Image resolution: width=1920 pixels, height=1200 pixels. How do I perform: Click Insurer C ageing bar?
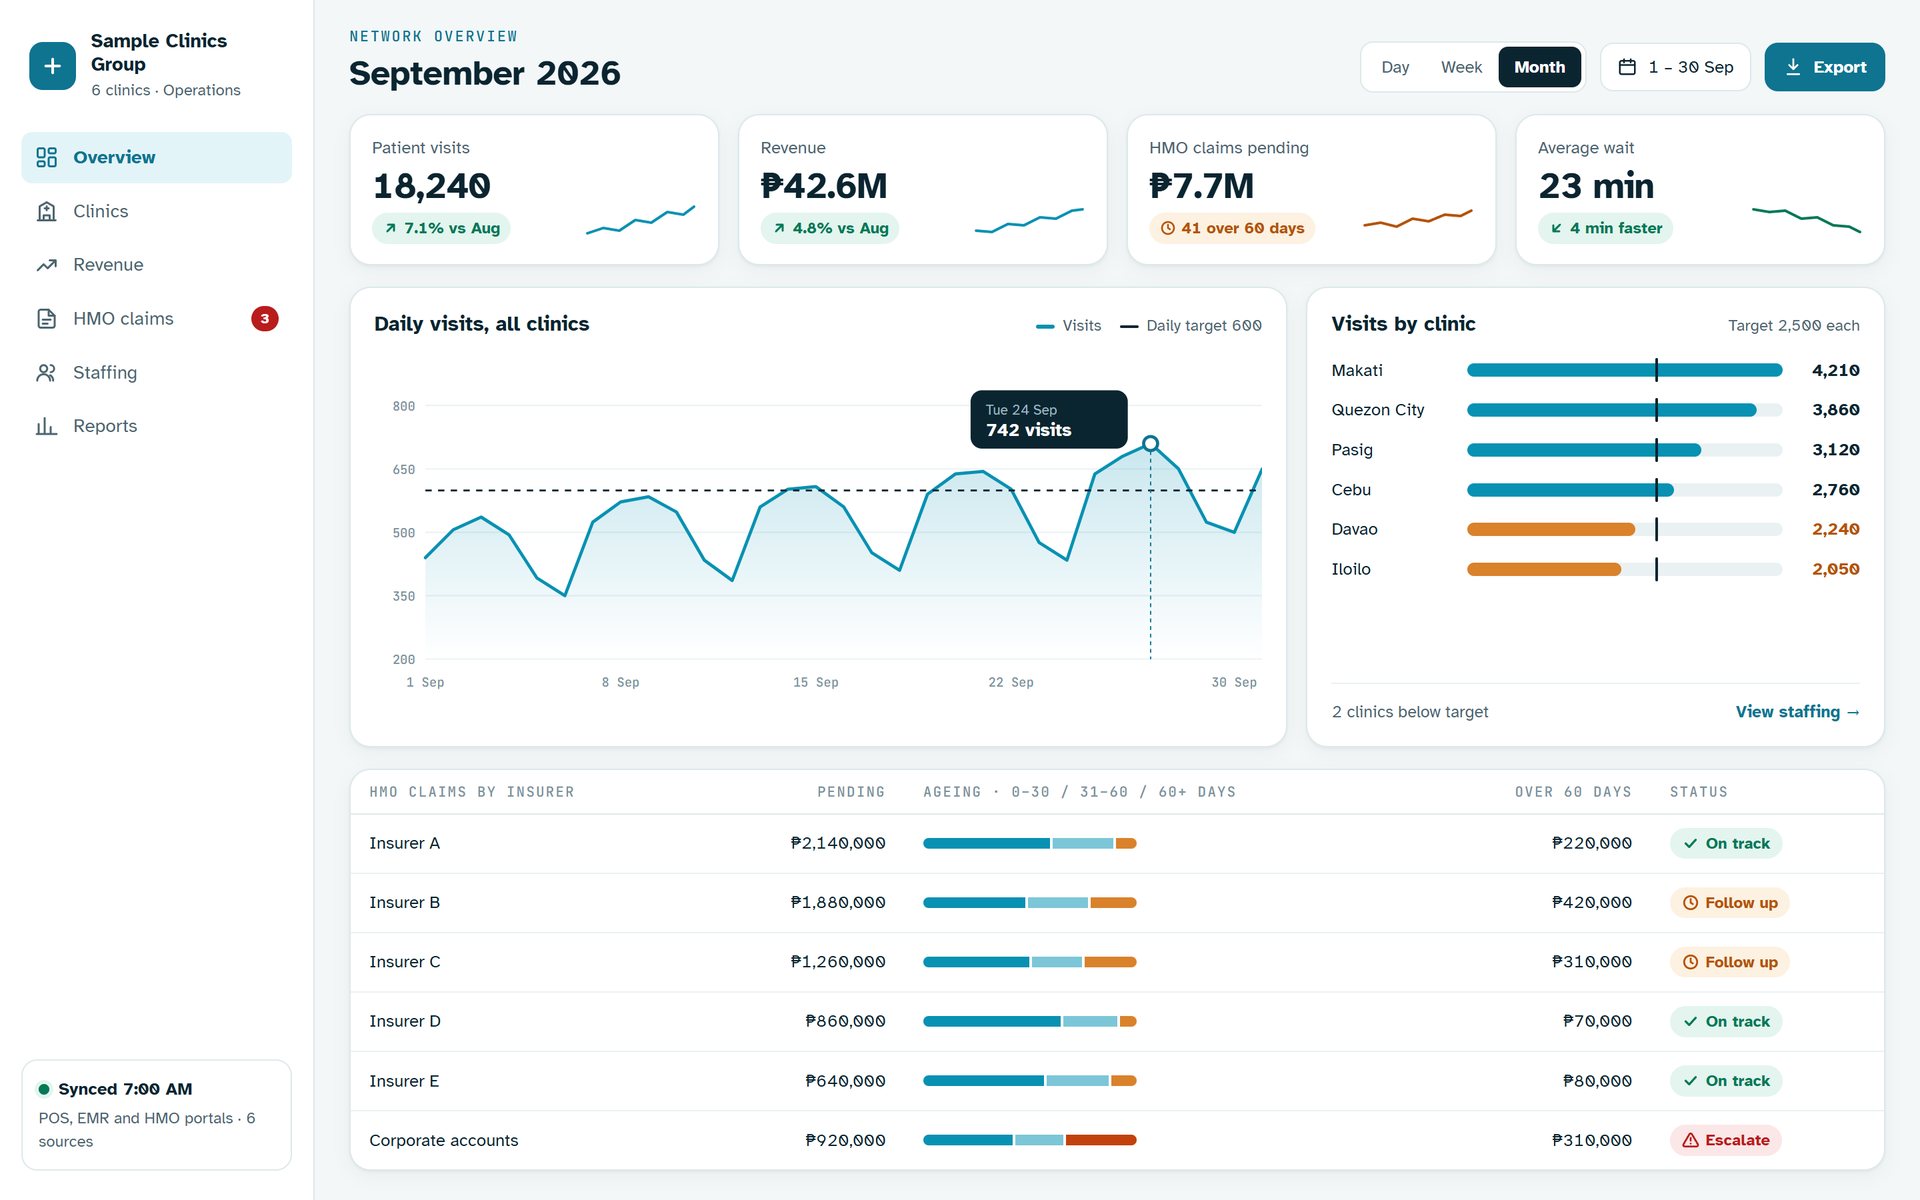[x=1029, y=962]
